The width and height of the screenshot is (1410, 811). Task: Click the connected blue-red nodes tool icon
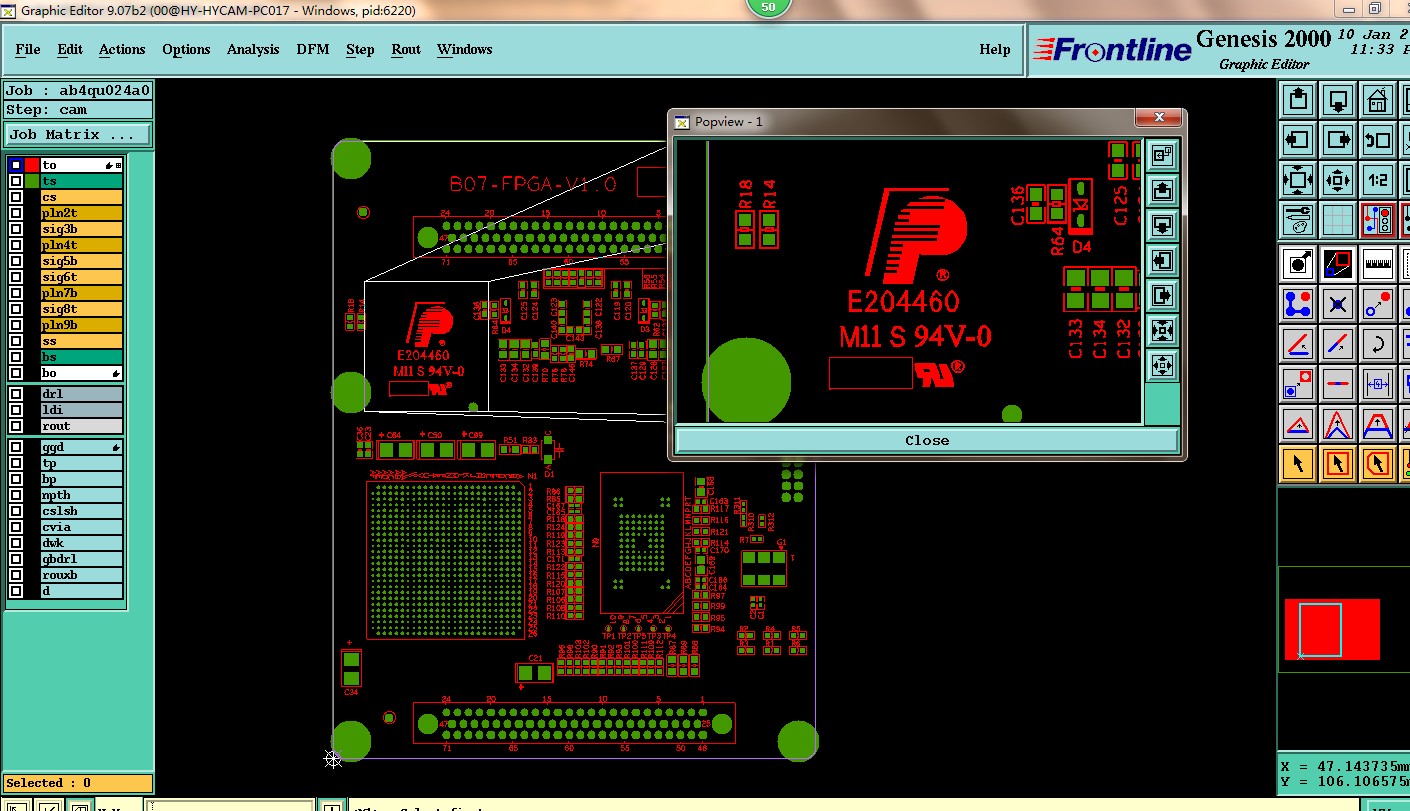(1298, 303)
